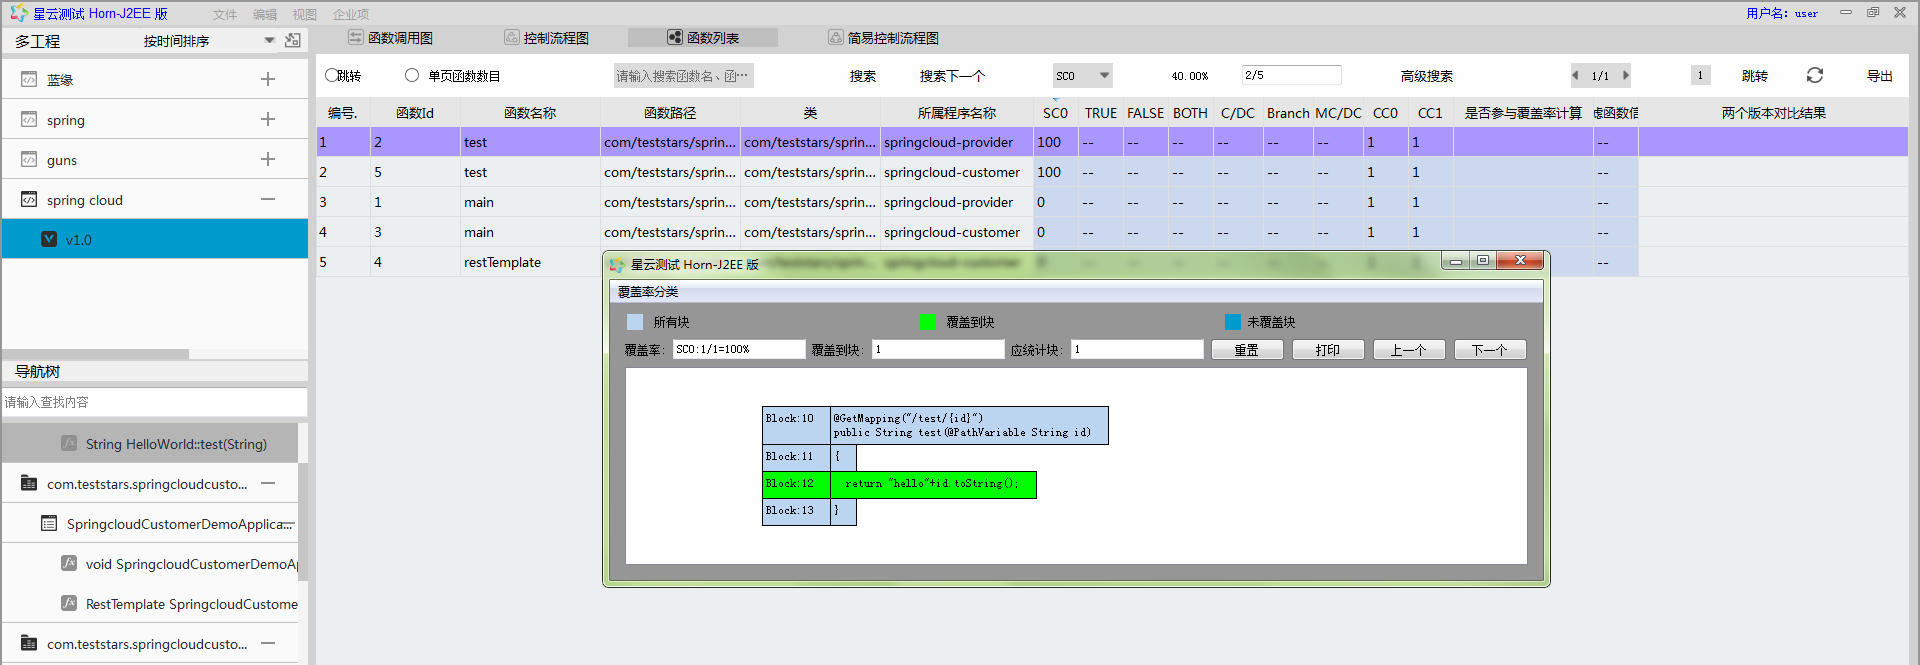
Task: Select the 跳转 radio button
Action: tap(332, 76)
